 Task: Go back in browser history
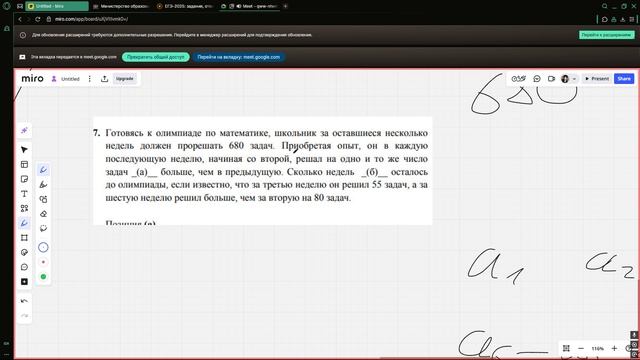click(20, 19)
